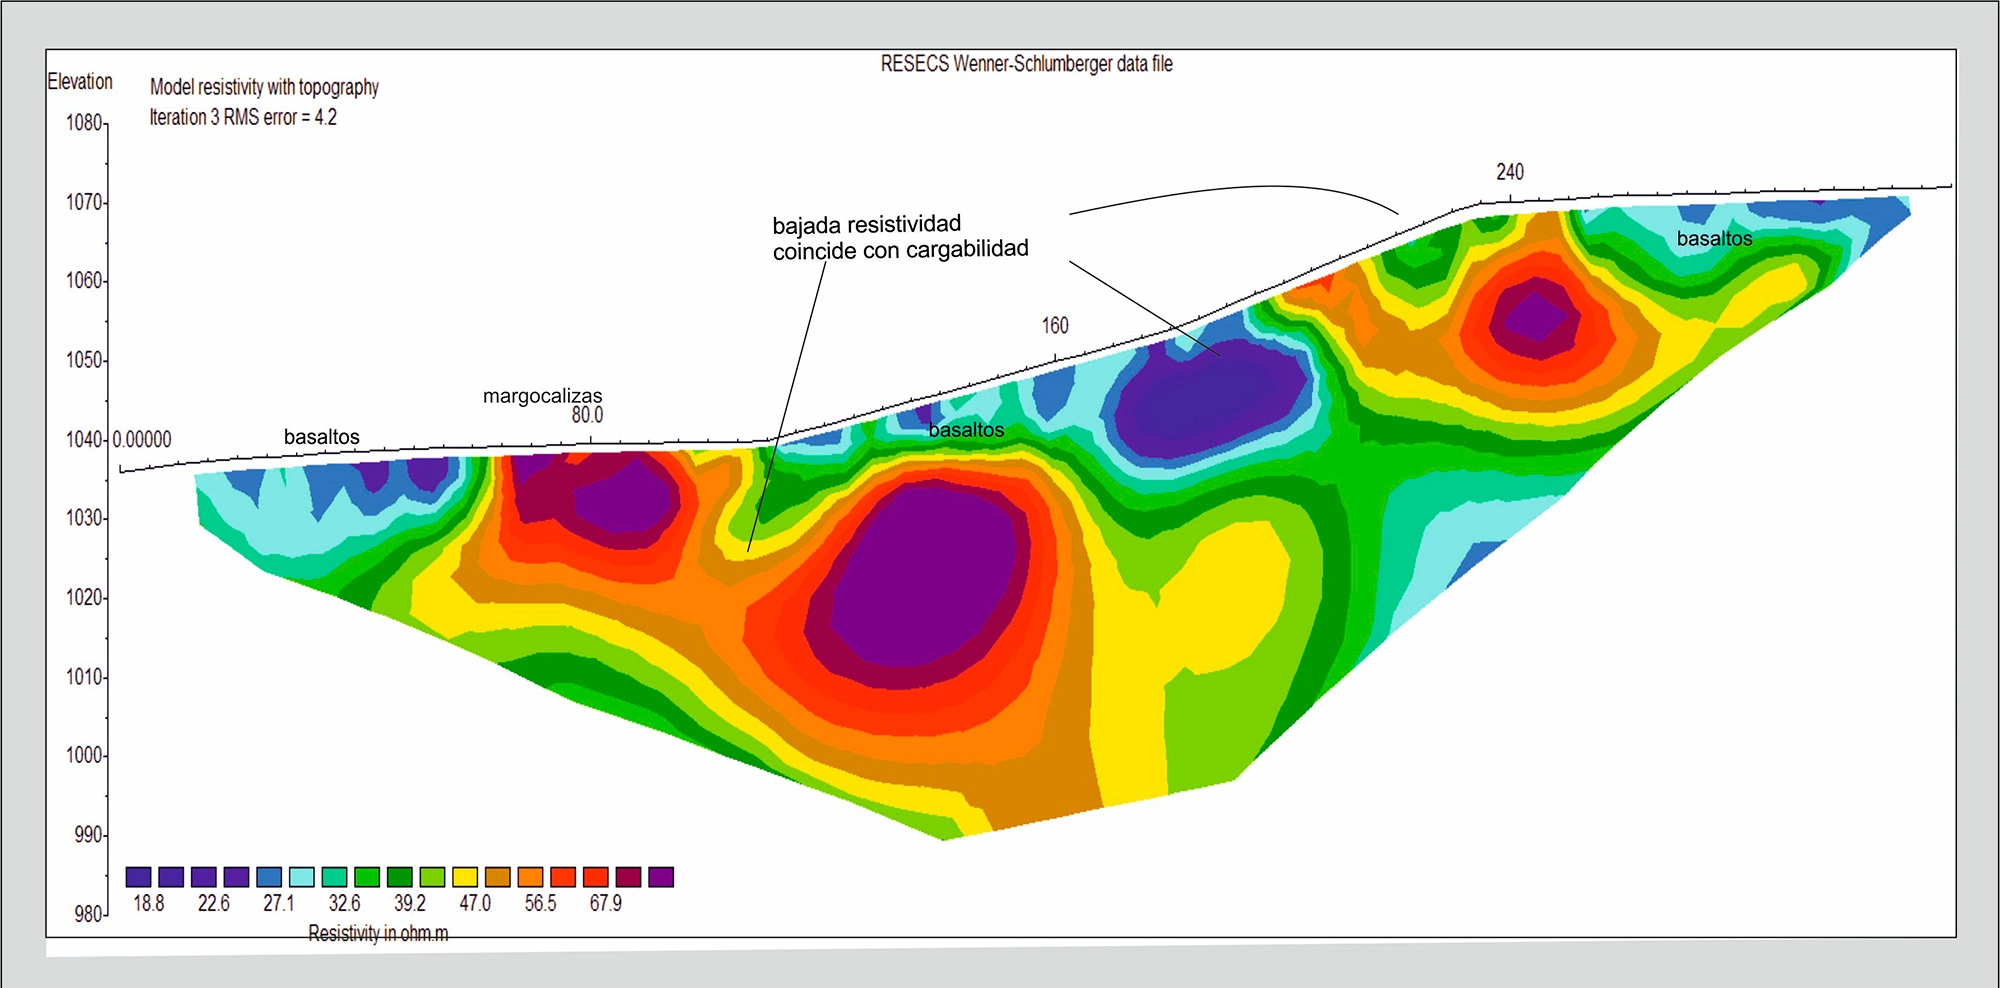Pick the light cyan legend swatch

[x=302, y=877]
